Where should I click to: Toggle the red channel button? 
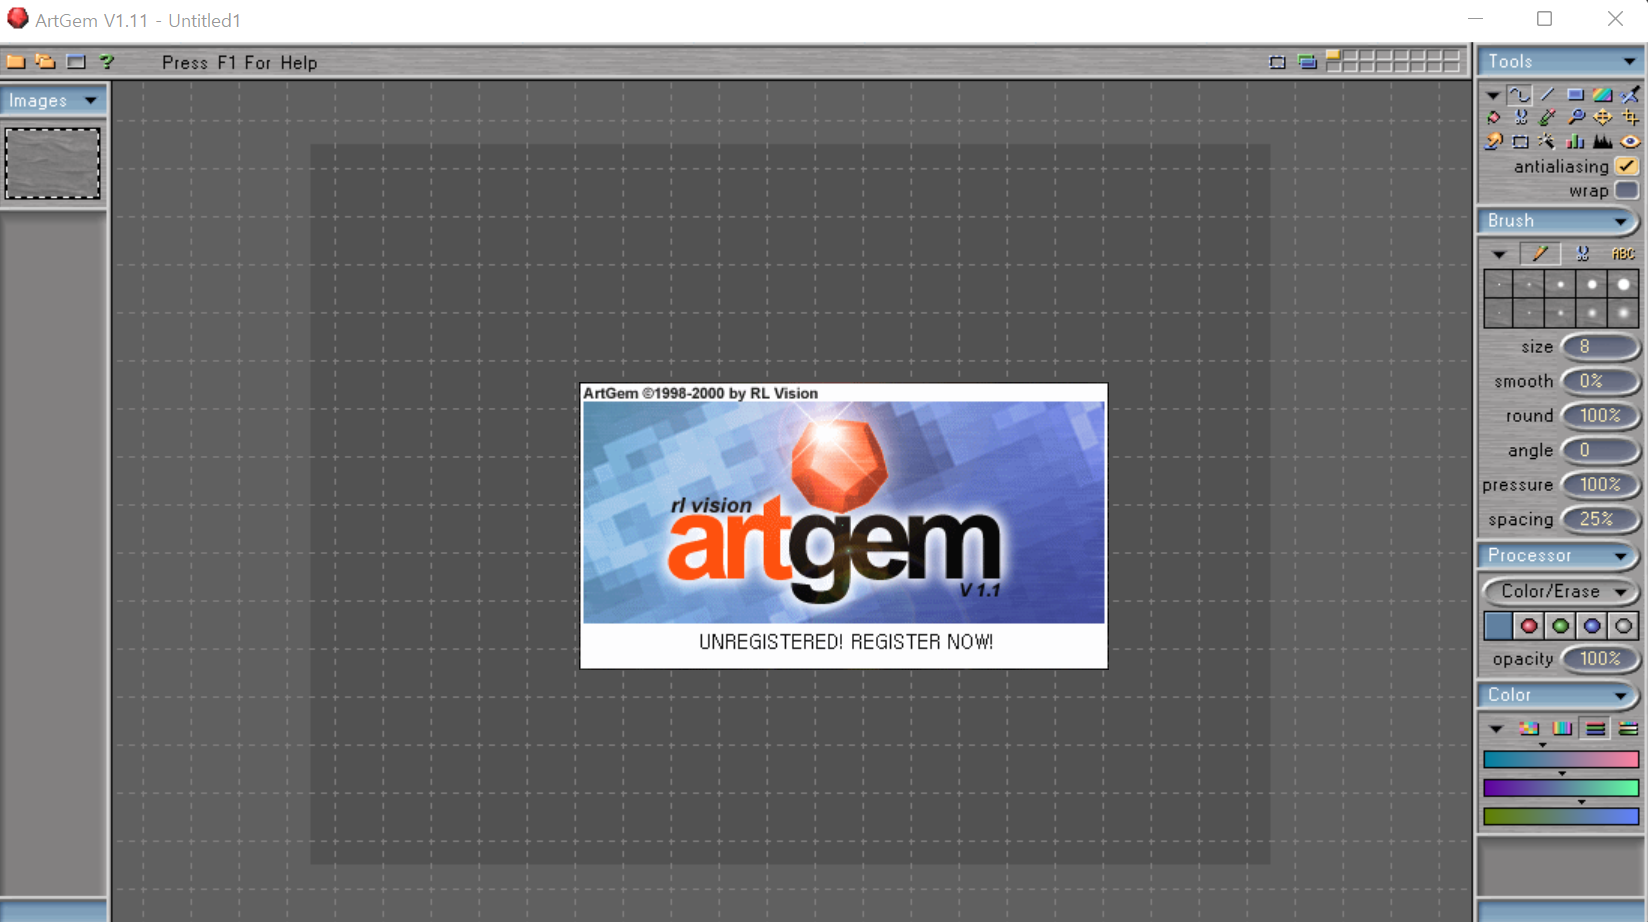tap(1529, 626)
